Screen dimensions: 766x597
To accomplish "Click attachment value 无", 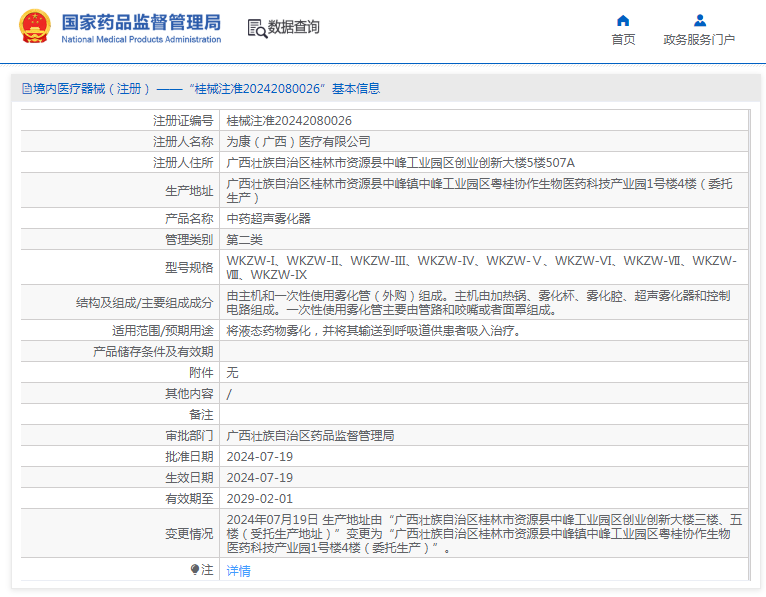I will pos(233,373).
